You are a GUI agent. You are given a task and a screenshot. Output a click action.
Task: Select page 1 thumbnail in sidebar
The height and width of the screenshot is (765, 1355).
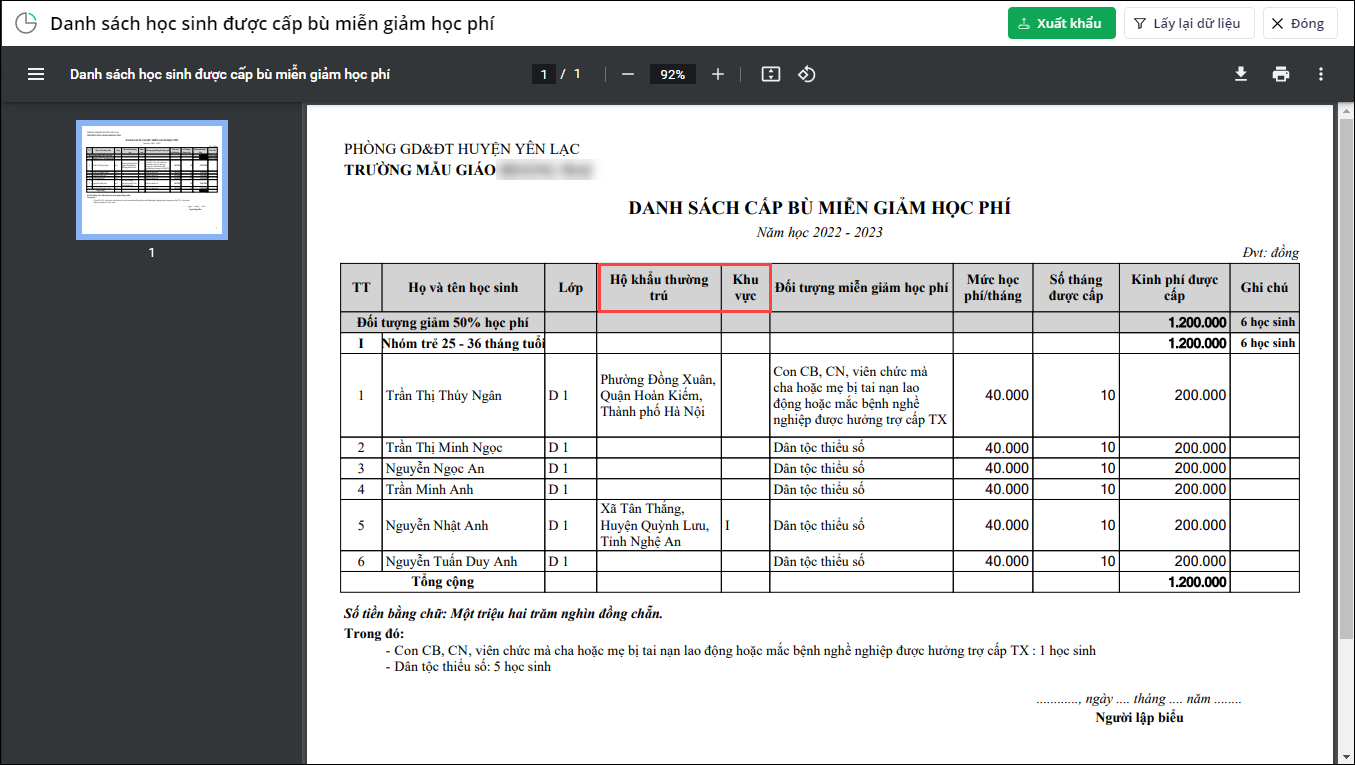(152, 180)
